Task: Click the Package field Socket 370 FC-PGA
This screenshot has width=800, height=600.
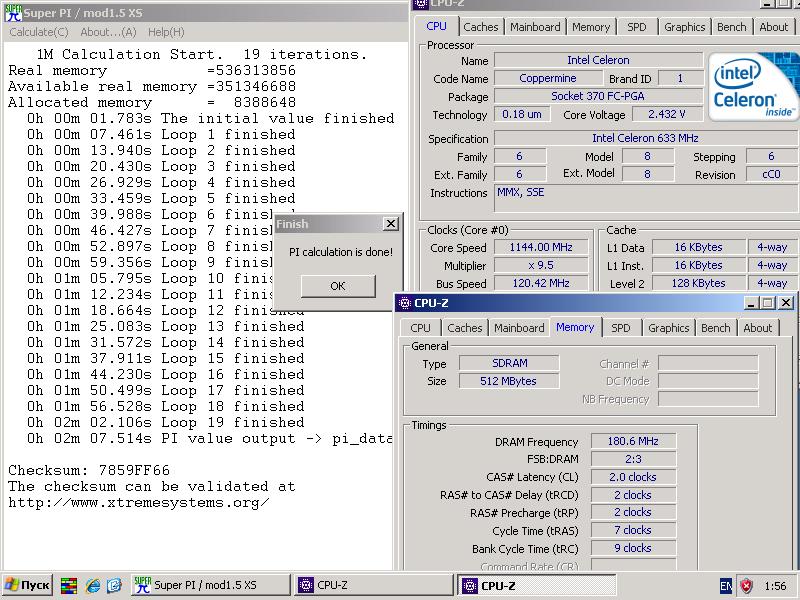Action: tap(598, 96)
